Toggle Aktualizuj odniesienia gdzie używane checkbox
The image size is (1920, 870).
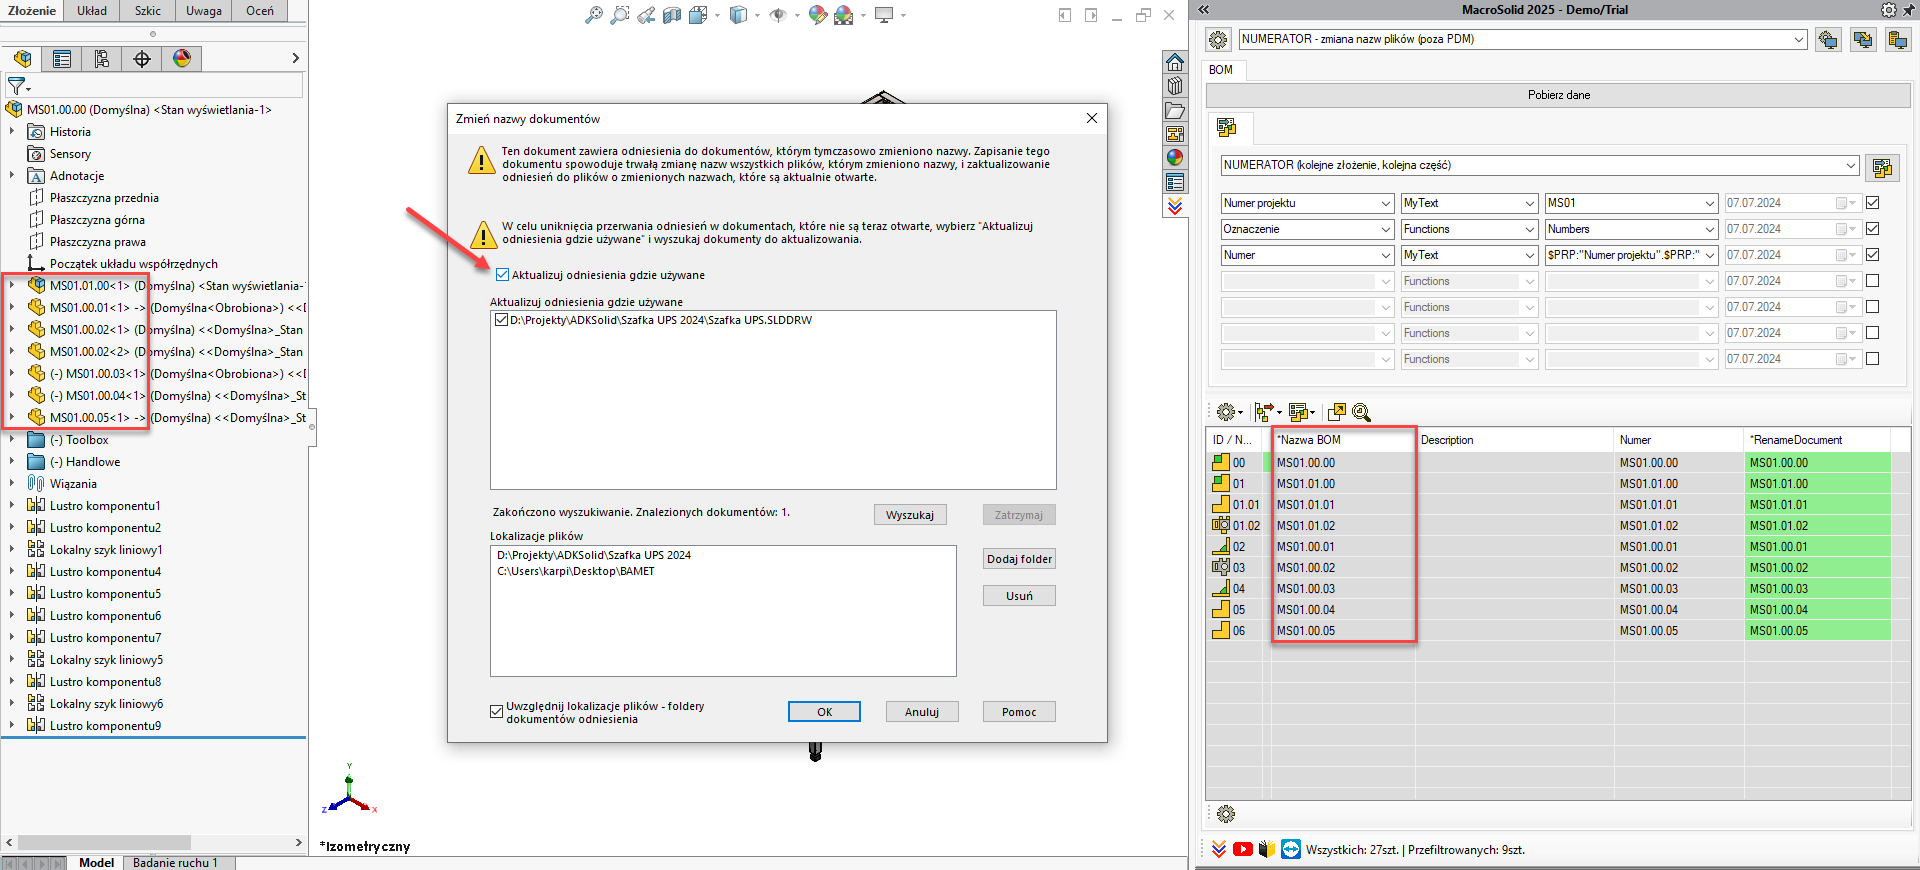coord(502,275)
